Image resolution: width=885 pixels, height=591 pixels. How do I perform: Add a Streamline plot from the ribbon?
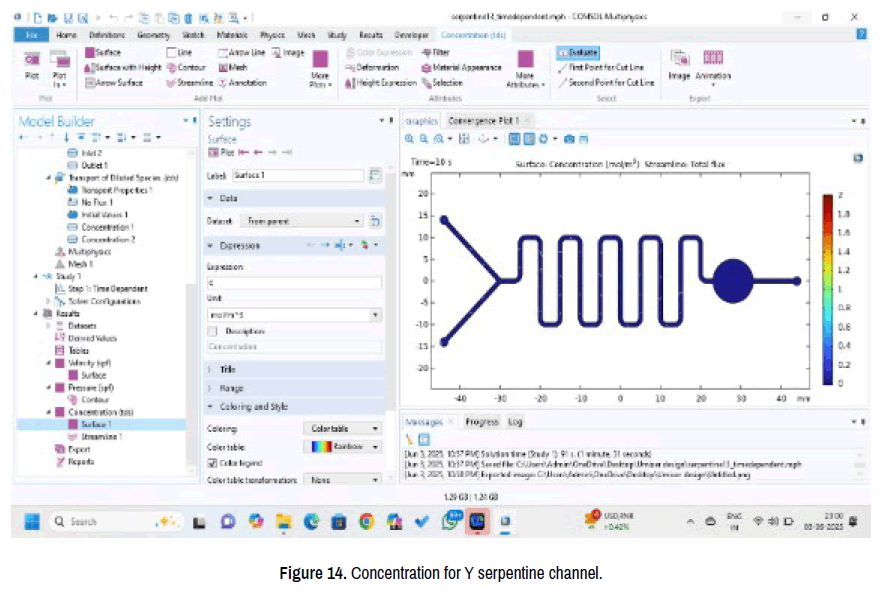(196, 83)
